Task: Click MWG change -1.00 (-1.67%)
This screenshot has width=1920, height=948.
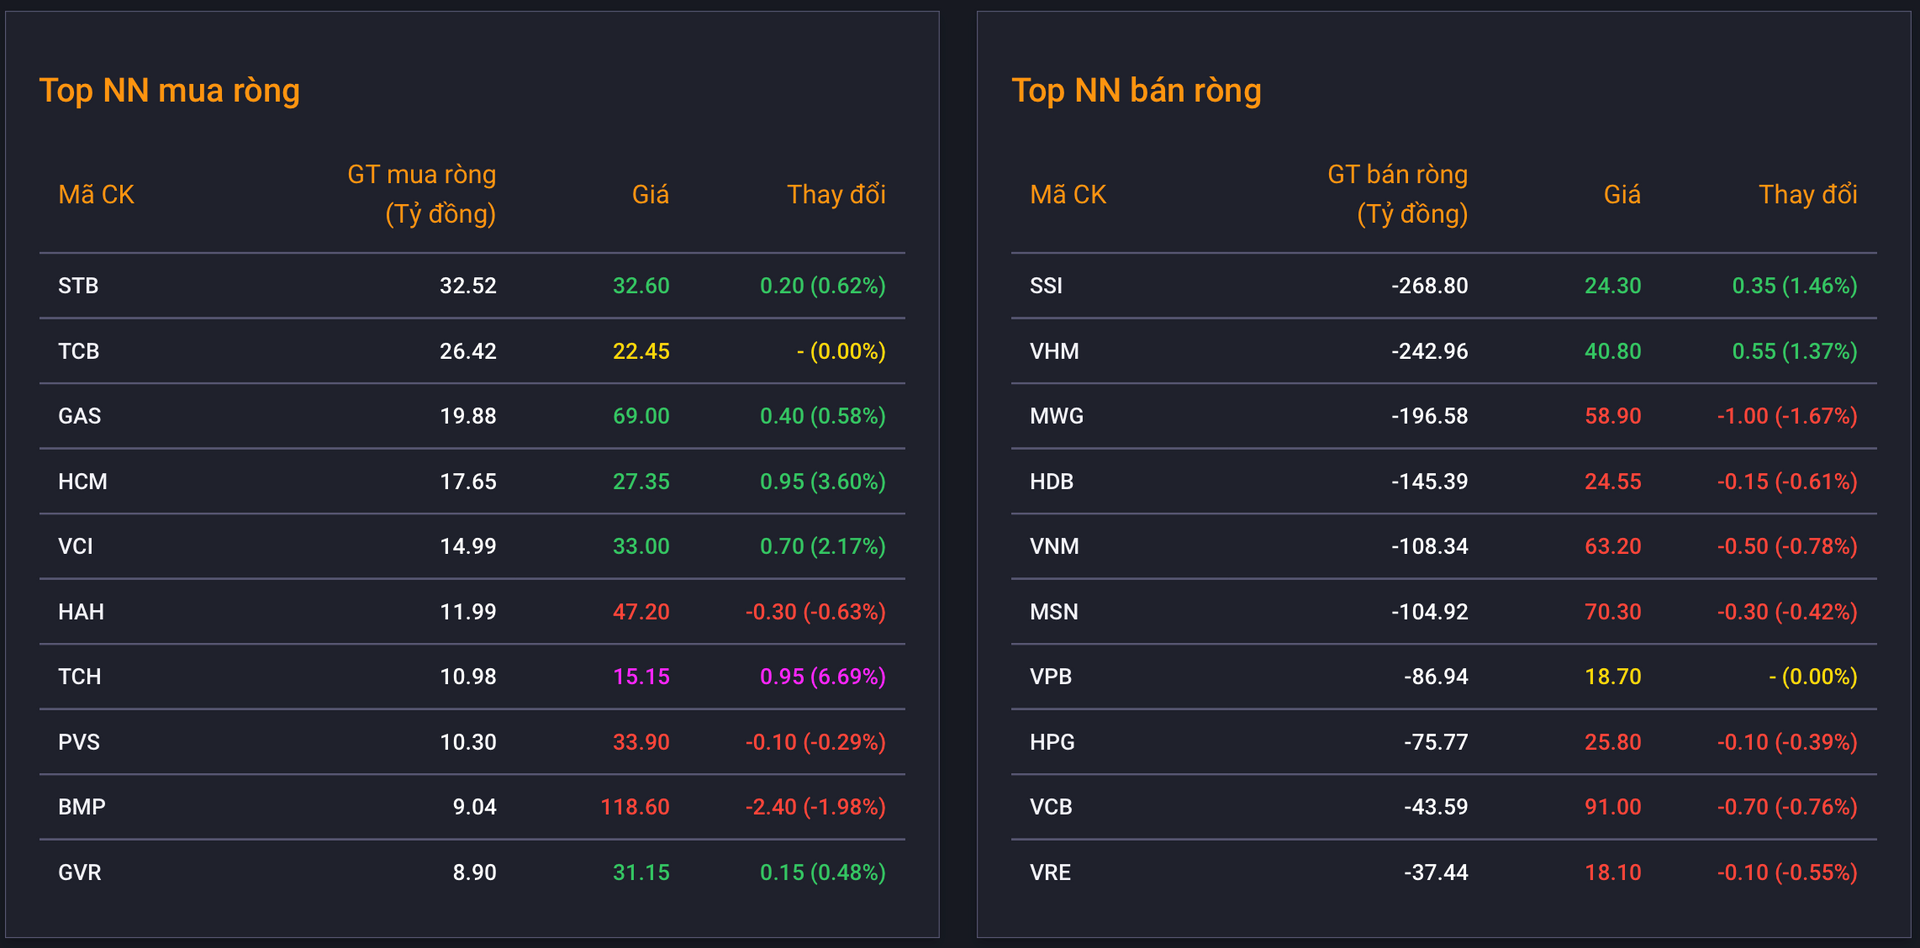Action: (1788, 416)
